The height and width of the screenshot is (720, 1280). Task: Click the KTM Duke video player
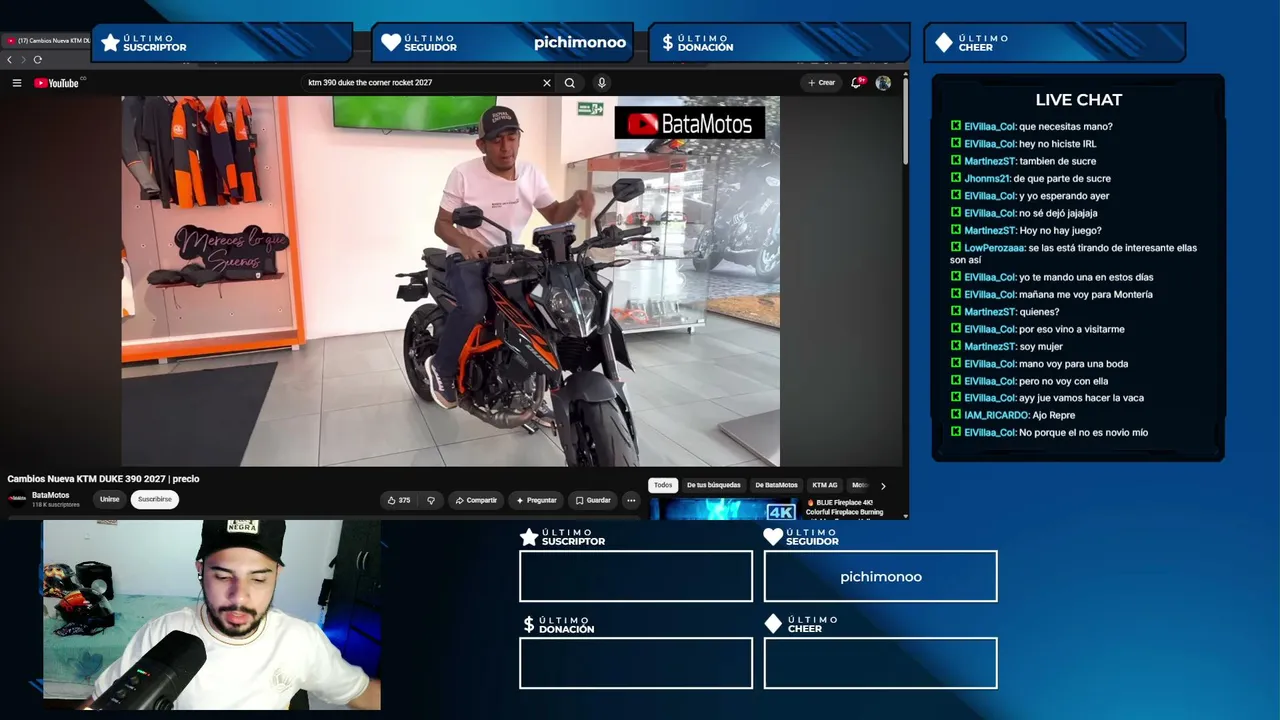coord(450,281)
